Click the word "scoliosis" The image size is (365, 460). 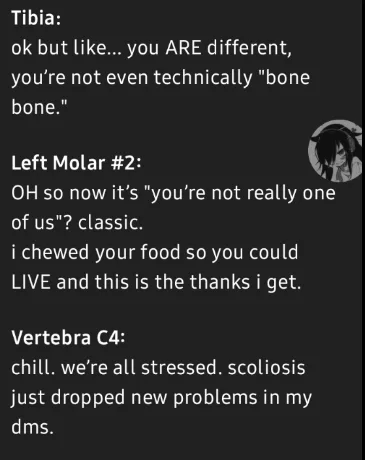[x=266, y=368]
